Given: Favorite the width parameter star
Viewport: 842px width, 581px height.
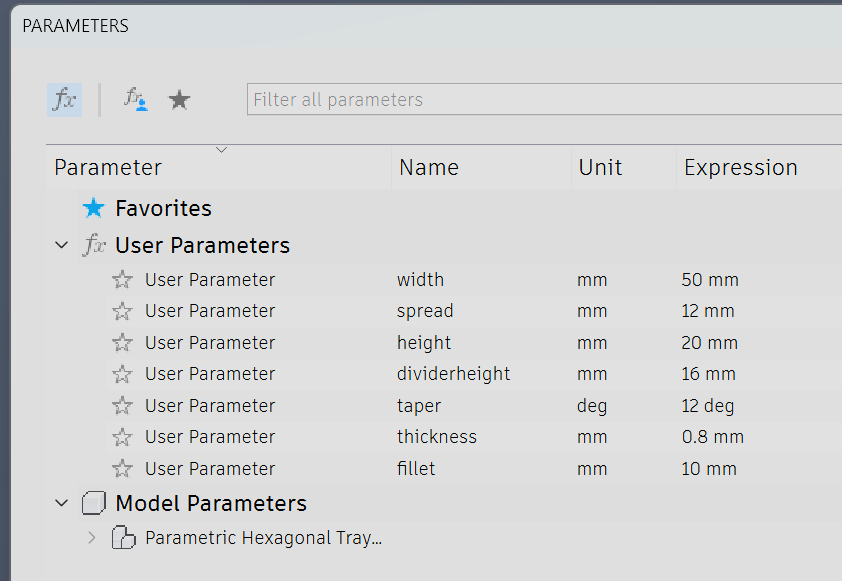Looking at the screenshot, I should [122, 280].
